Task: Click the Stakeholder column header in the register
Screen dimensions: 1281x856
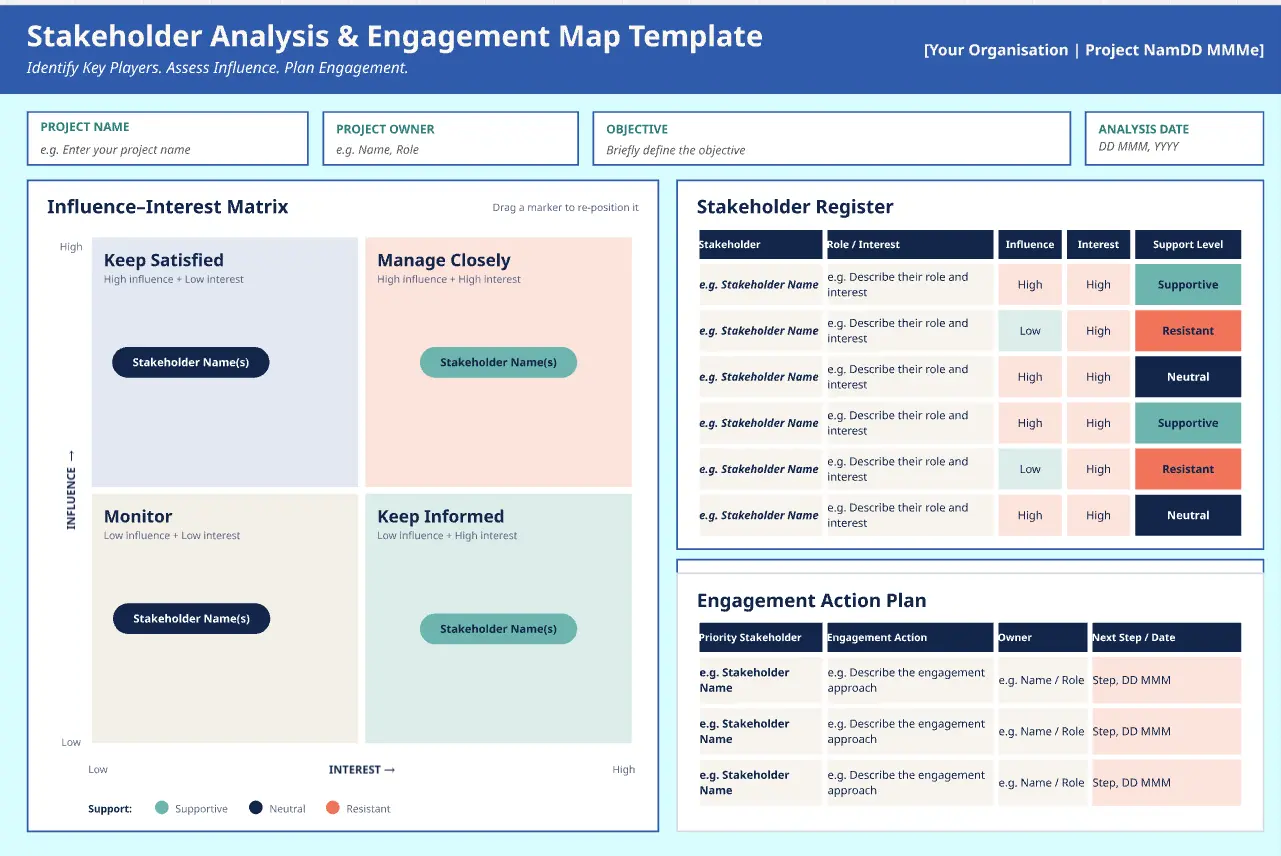Action: [x=760, y=244]
